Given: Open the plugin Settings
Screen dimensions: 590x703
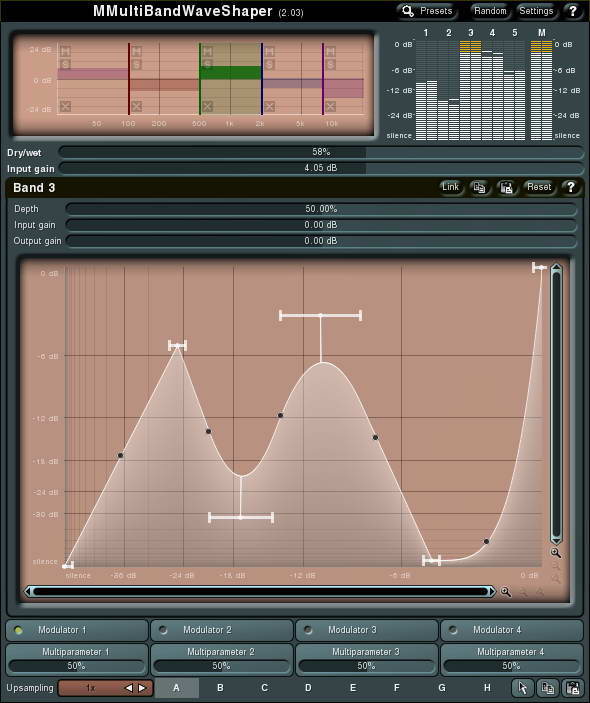Looking at the screenshot, I should tap(536, 11).
